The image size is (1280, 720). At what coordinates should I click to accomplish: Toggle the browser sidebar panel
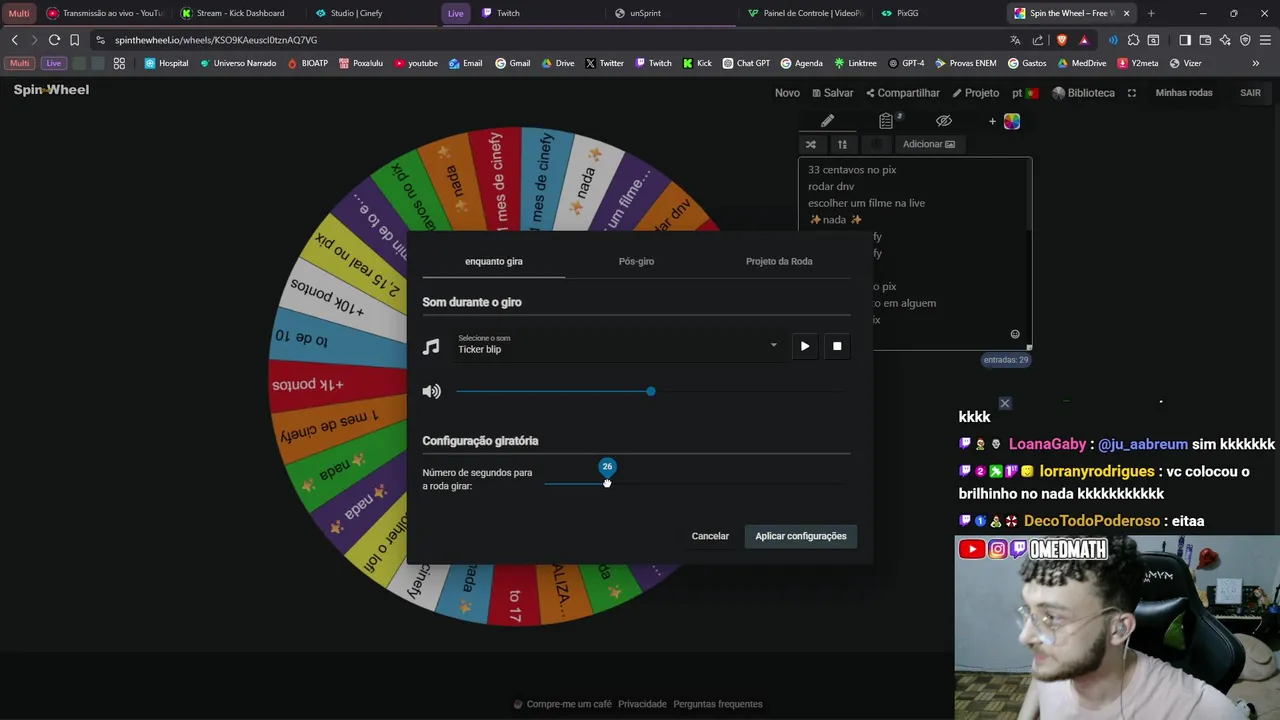pyautogui.click(x=1185, y=40)
